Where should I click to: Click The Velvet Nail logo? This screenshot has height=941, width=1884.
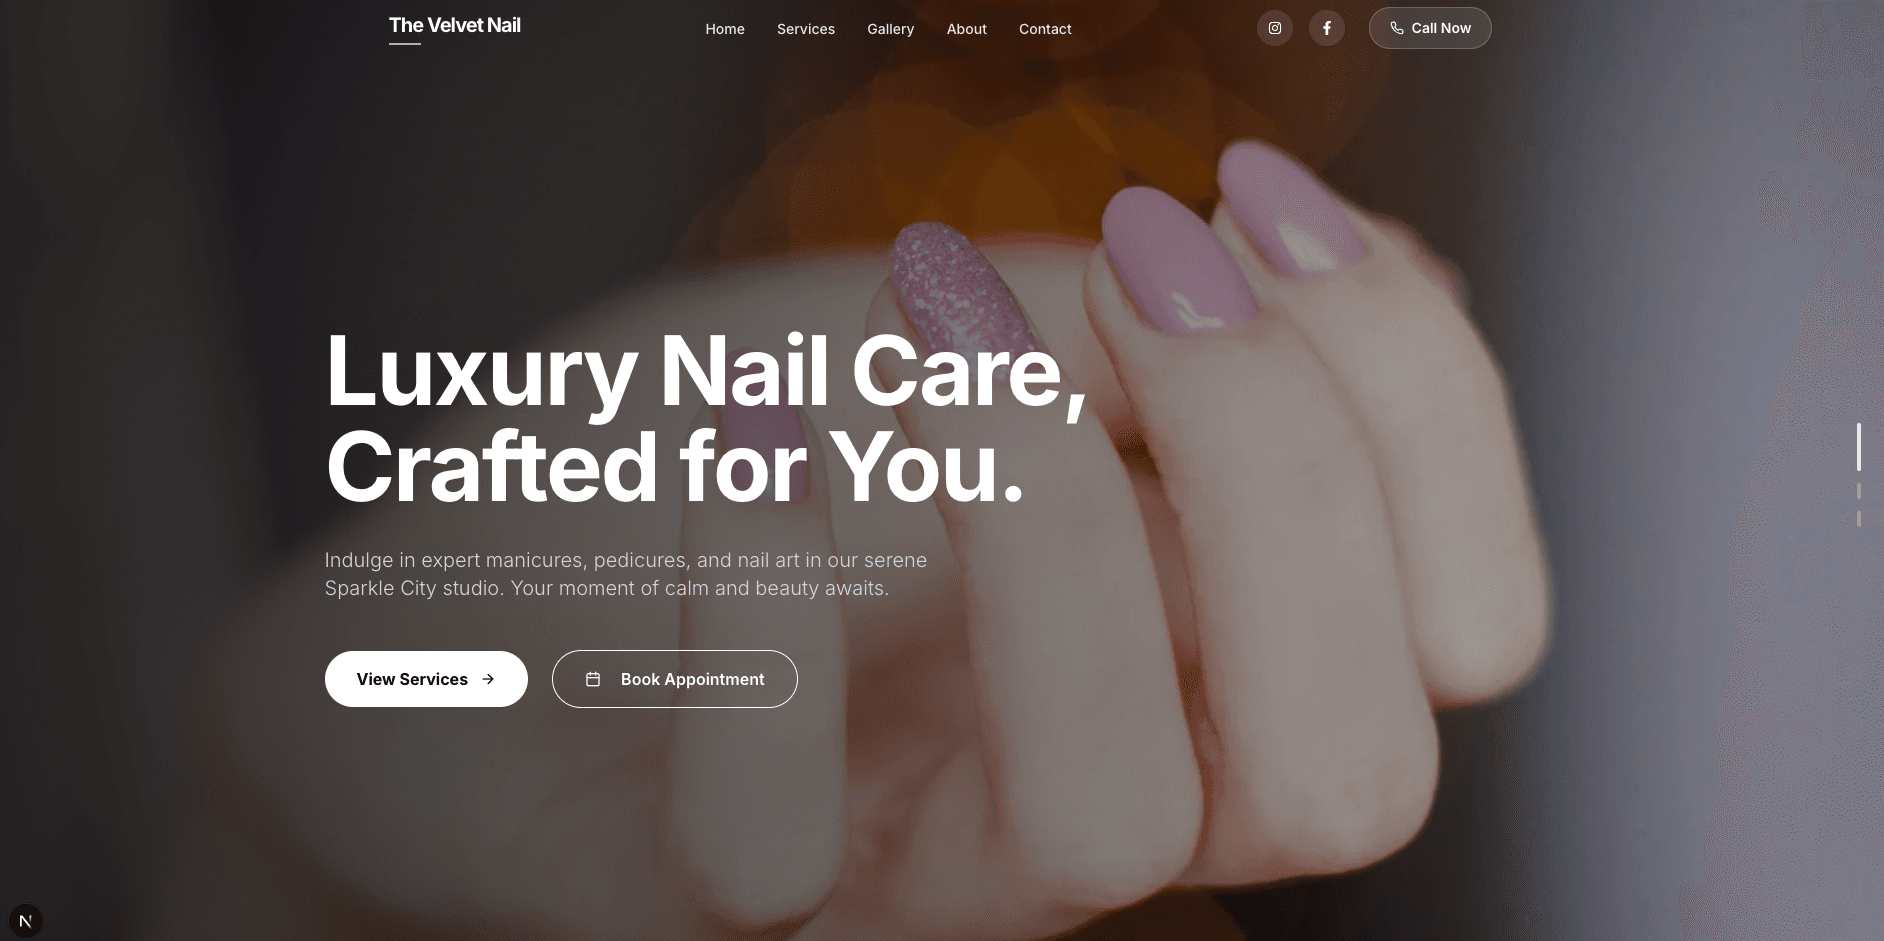(x=455, y=26)
